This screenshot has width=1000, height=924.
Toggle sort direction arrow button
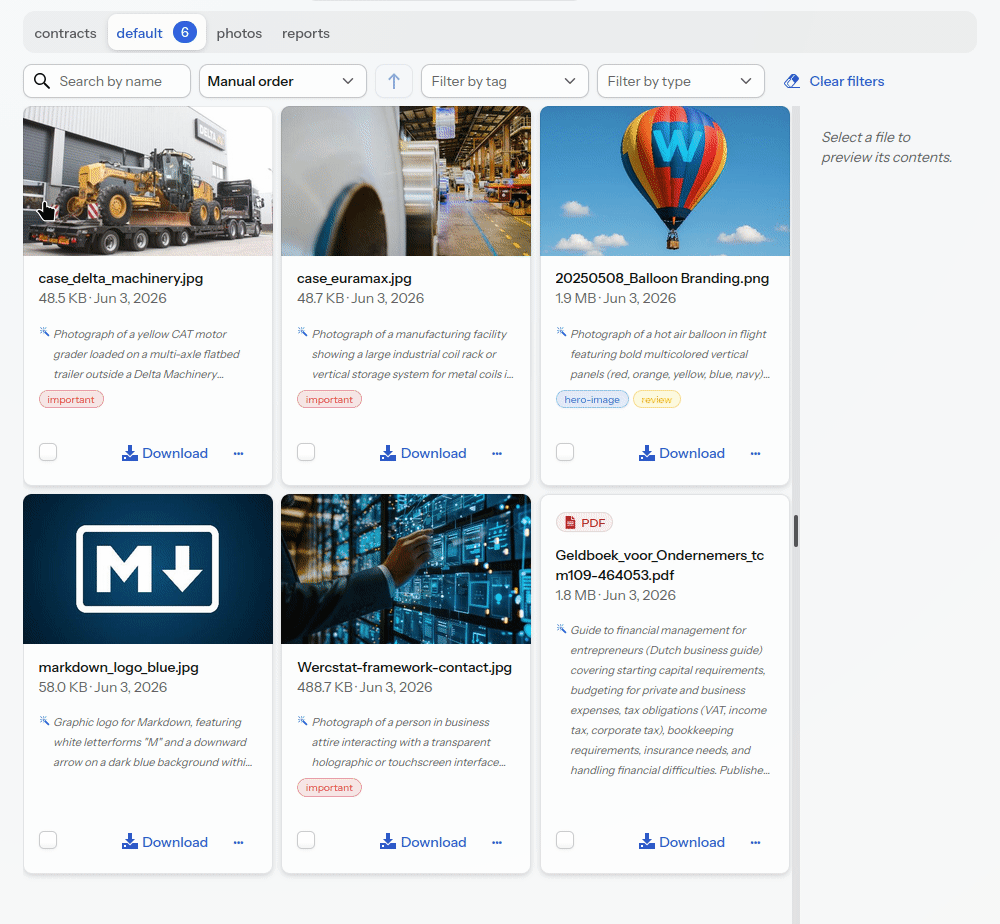pos(393,81)
